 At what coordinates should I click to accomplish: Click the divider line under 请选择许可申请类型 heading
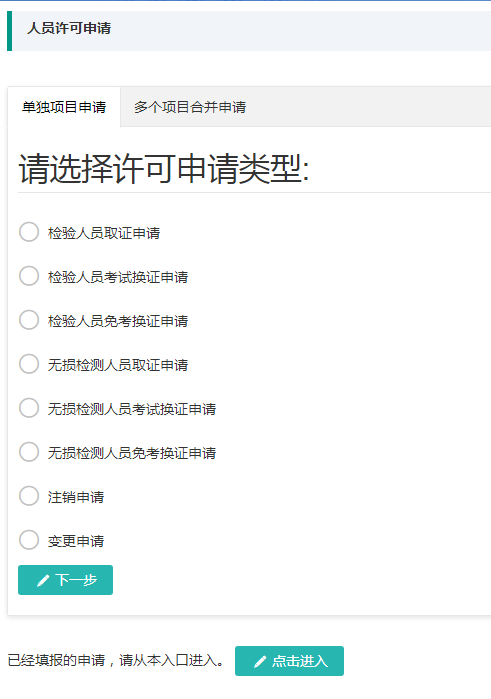(x=254, y=193)
